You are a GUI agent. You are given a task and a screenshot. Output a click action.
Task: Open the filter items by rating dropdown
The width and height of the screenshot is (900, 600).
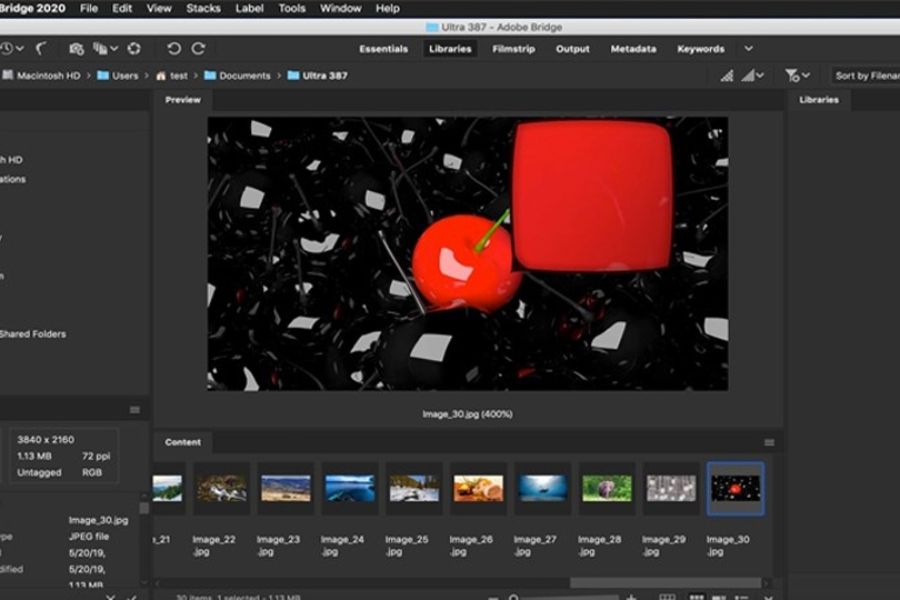[x=797, y=75]
